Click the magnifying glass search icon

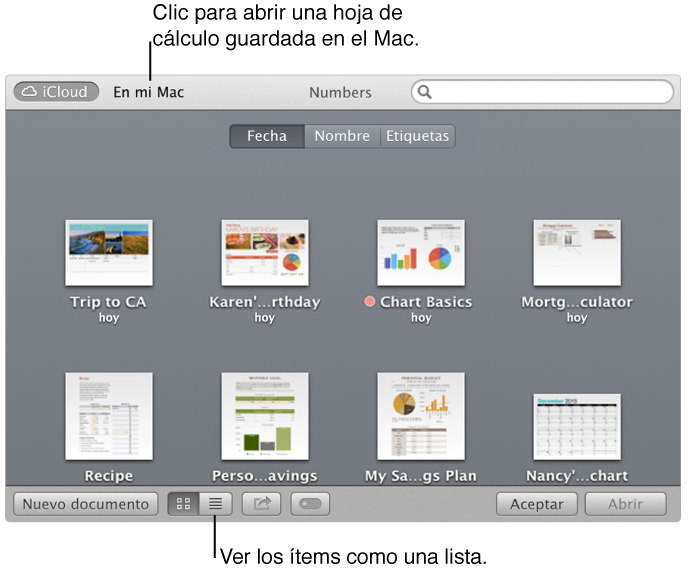click(425, 92)
